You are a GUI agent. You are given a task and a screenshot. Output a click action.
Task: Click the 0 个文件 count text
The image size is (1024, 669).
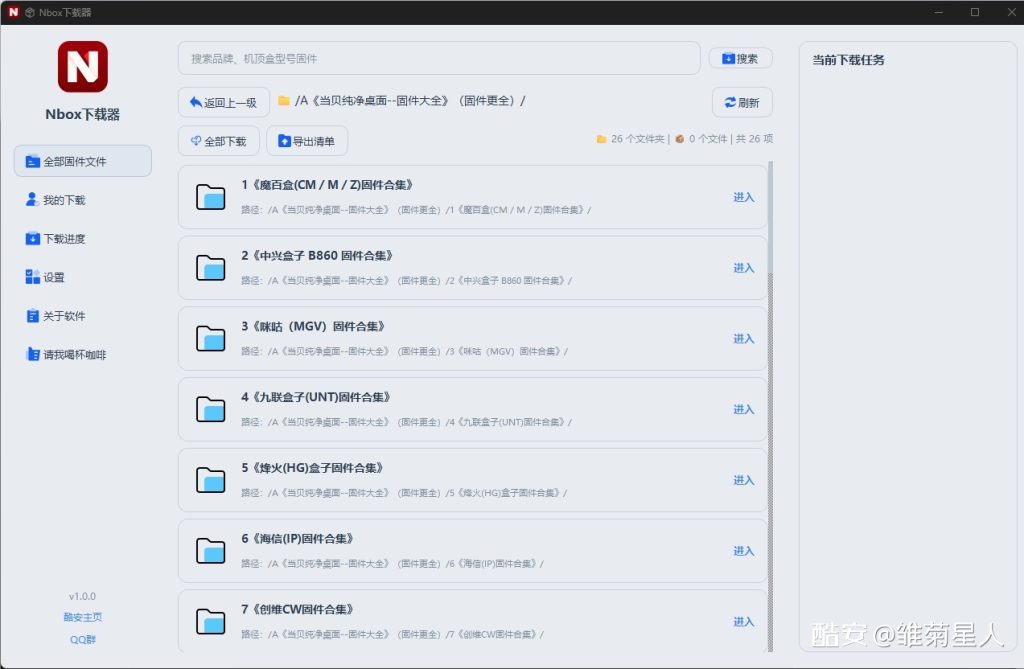[708, 139]
